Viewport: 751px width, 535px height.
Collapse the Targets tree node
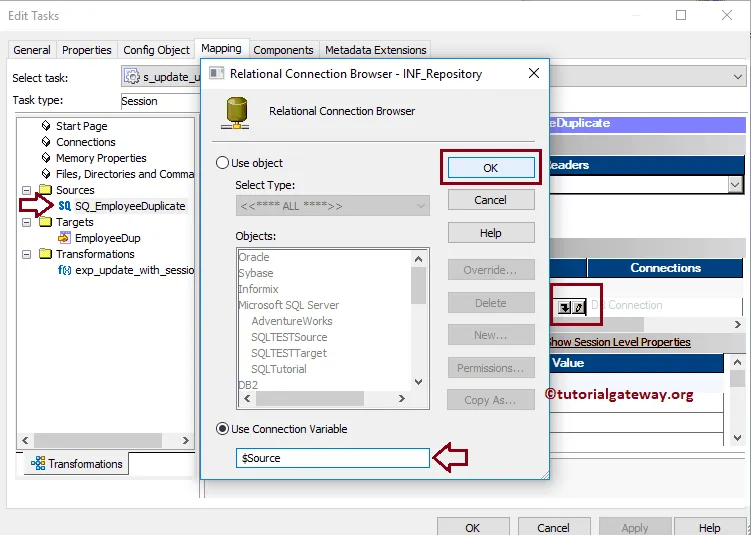coord(27,222)
